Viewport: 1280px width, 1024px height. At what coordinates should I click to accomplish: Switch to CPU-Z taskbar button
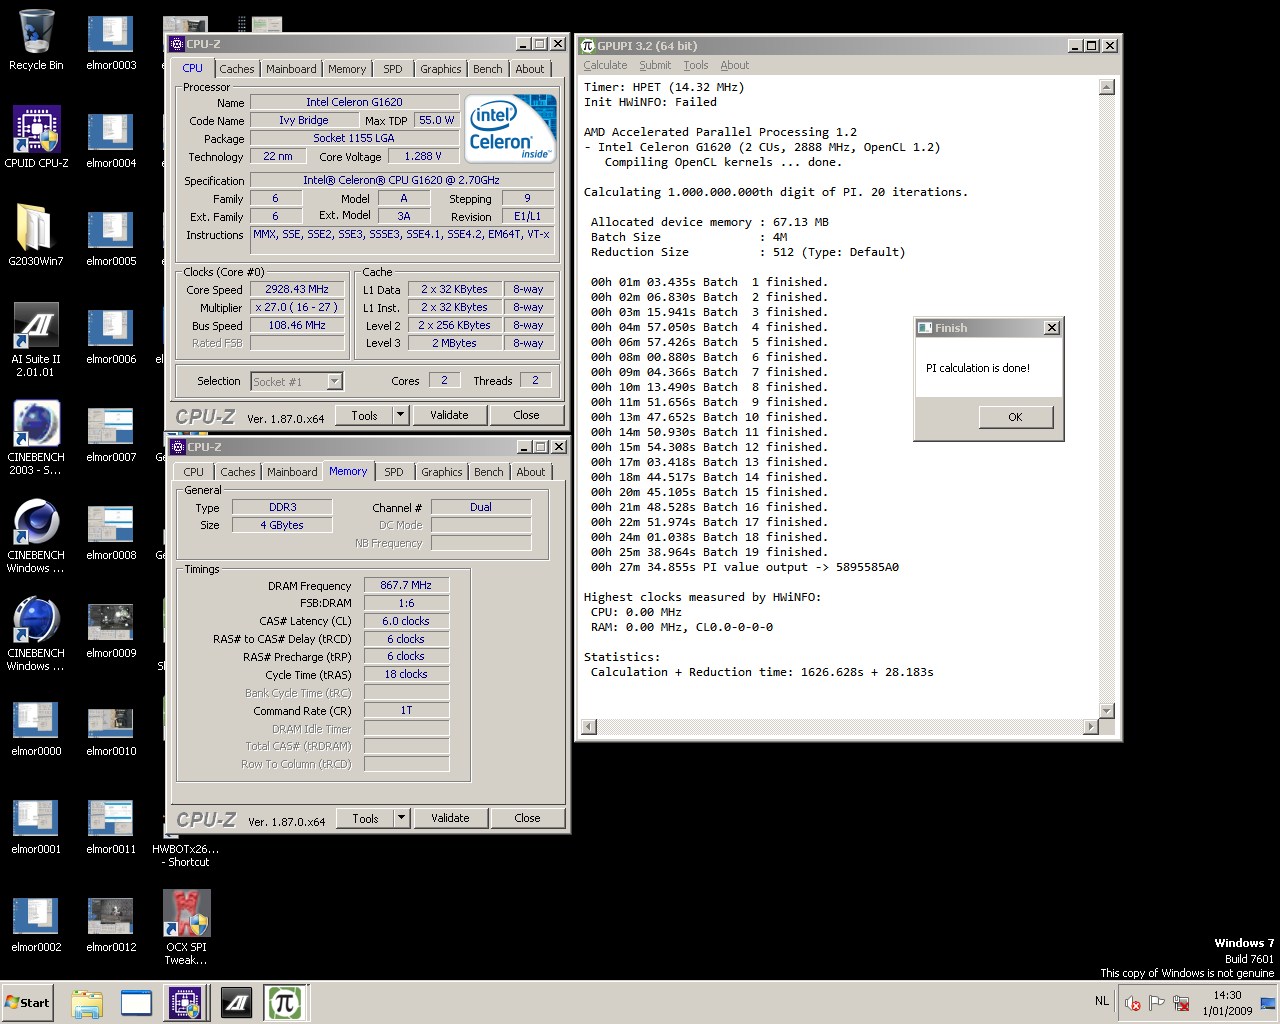pos(186,1003)
